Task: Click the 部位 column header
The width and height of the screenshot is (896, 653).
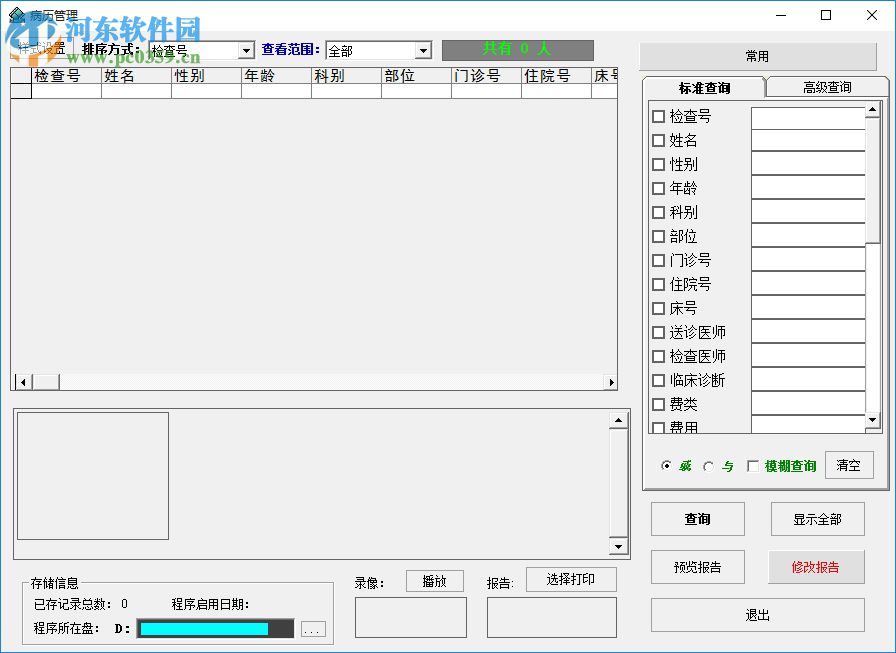Action: tap(417, 75)
